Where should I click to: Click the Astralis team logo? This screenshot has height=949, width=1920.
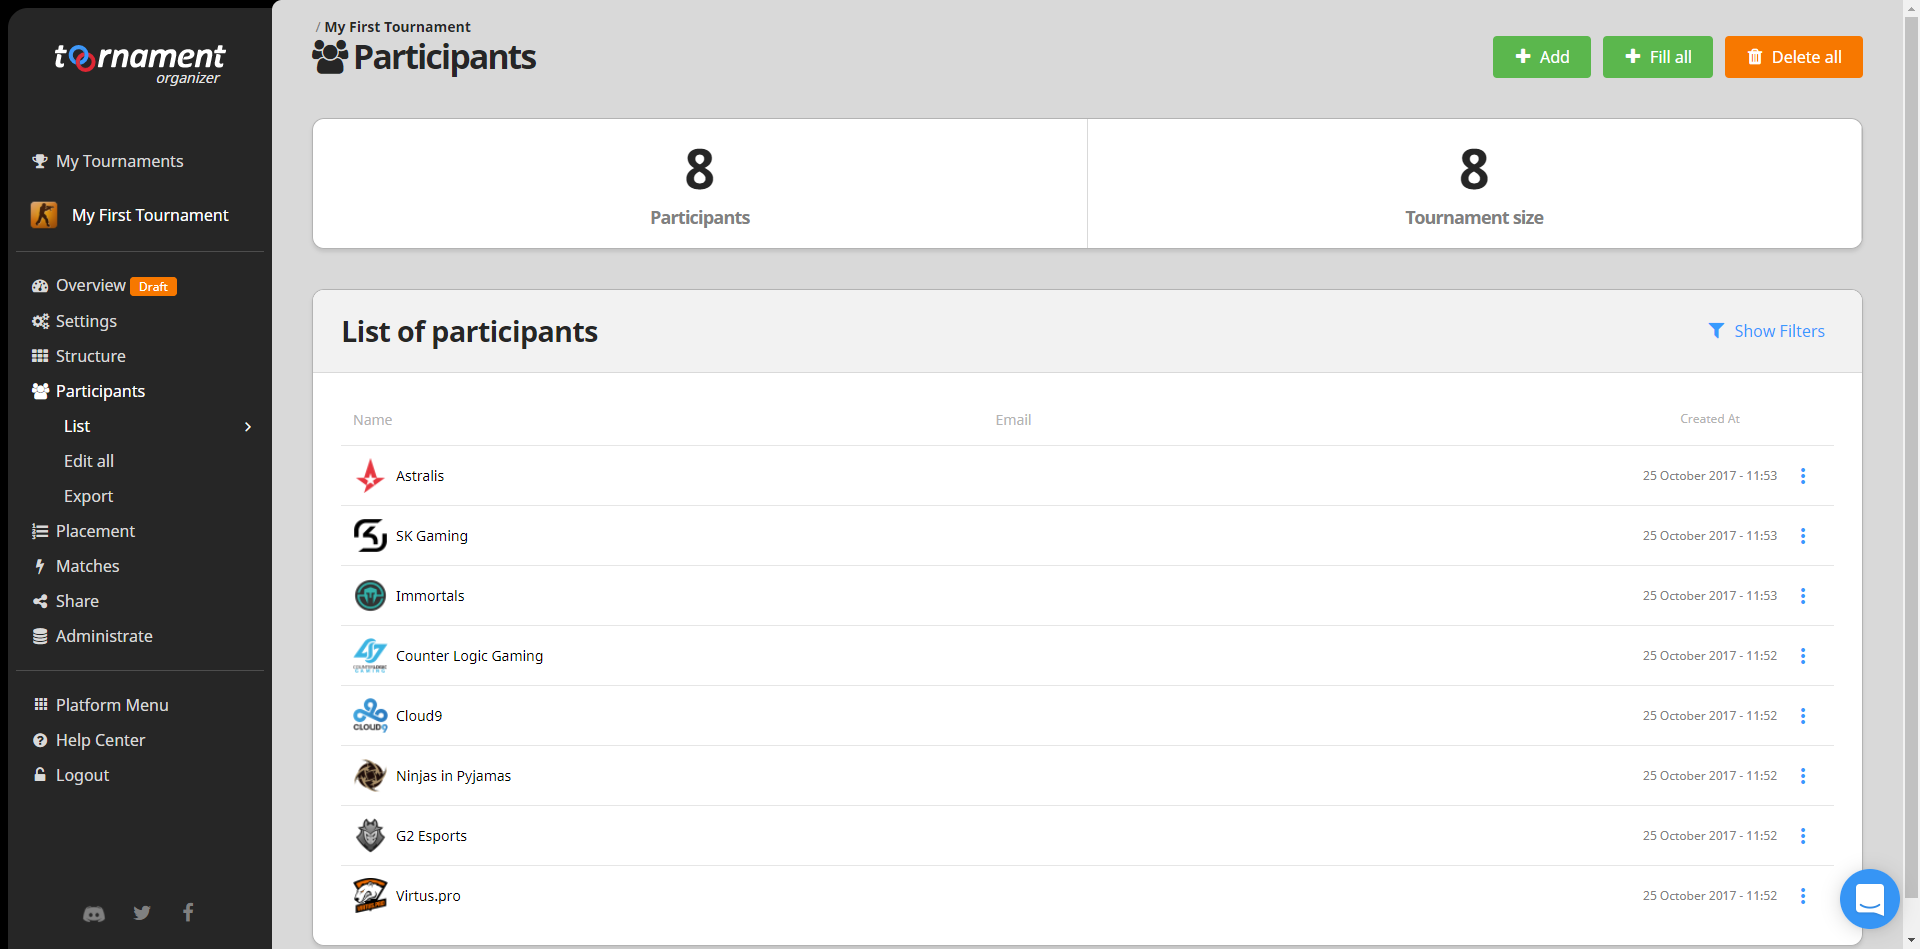tap(370, 476)
